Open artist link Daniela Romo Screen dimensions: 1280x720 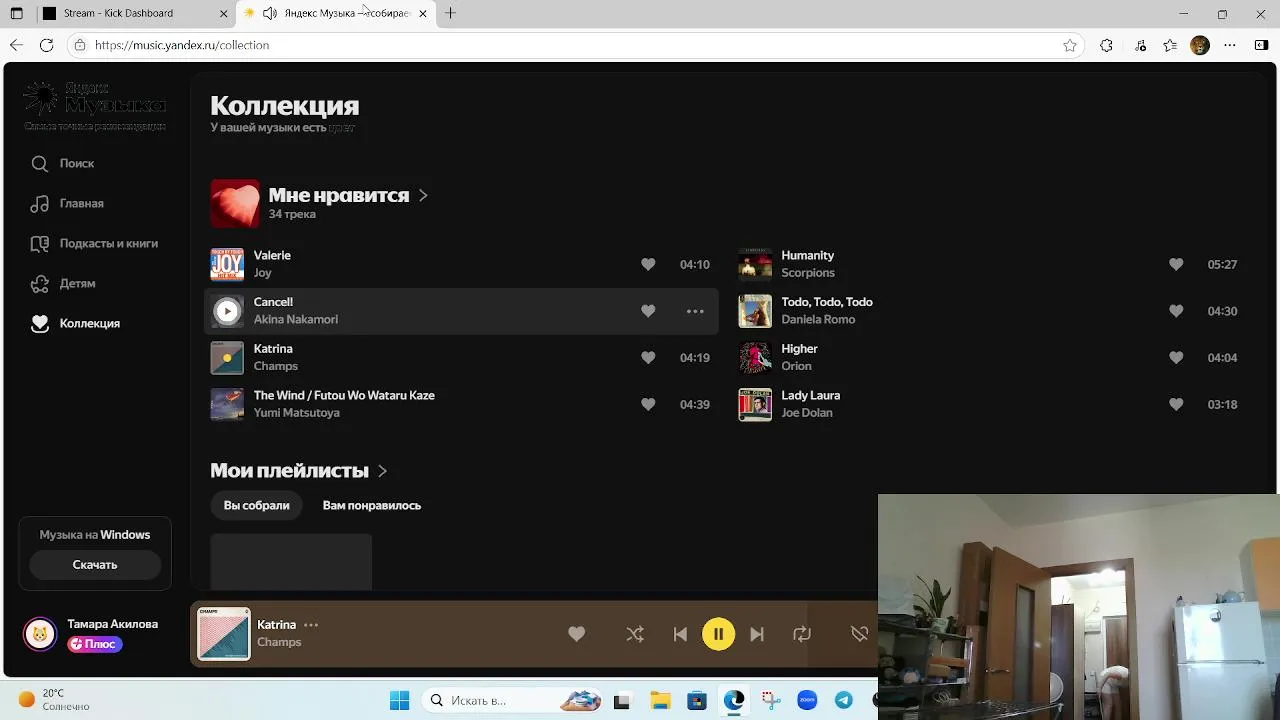(x=818, y=320)
